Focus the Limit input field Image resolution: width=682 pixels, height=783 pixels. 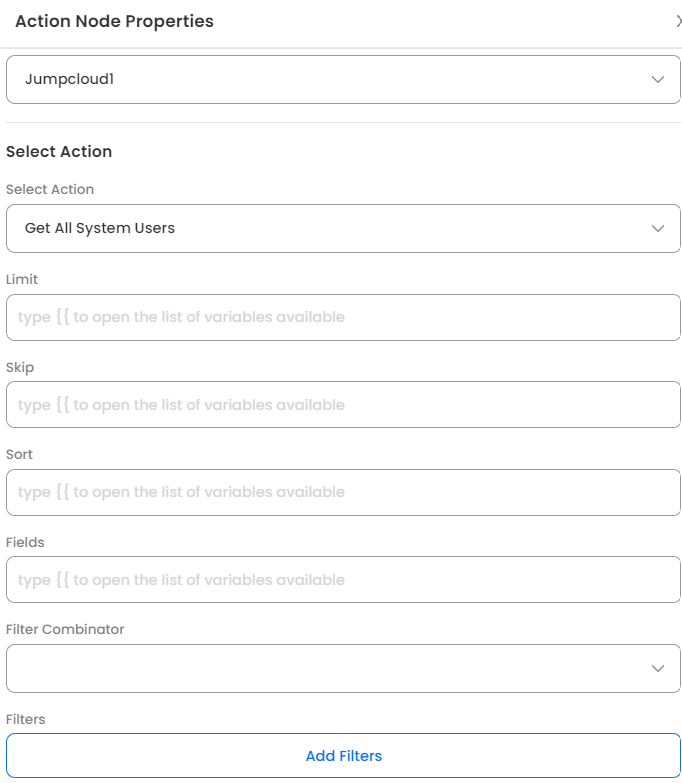tap(343, 317)
